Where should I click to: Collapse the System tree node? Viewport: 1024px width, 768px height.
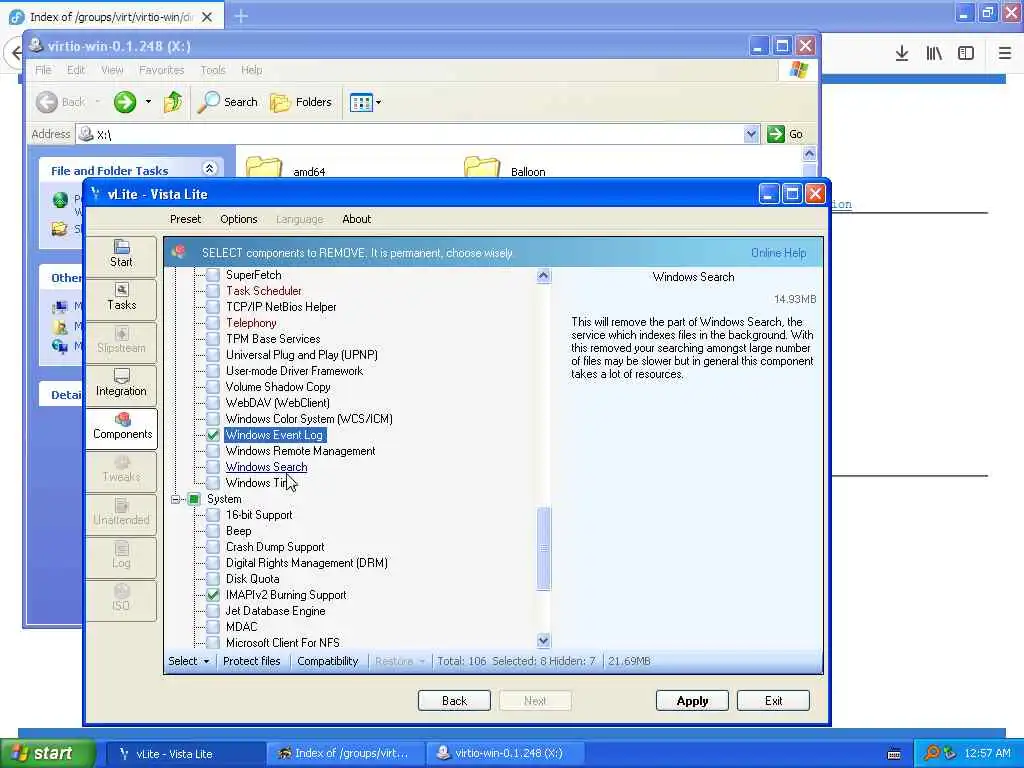pos(176,499)
